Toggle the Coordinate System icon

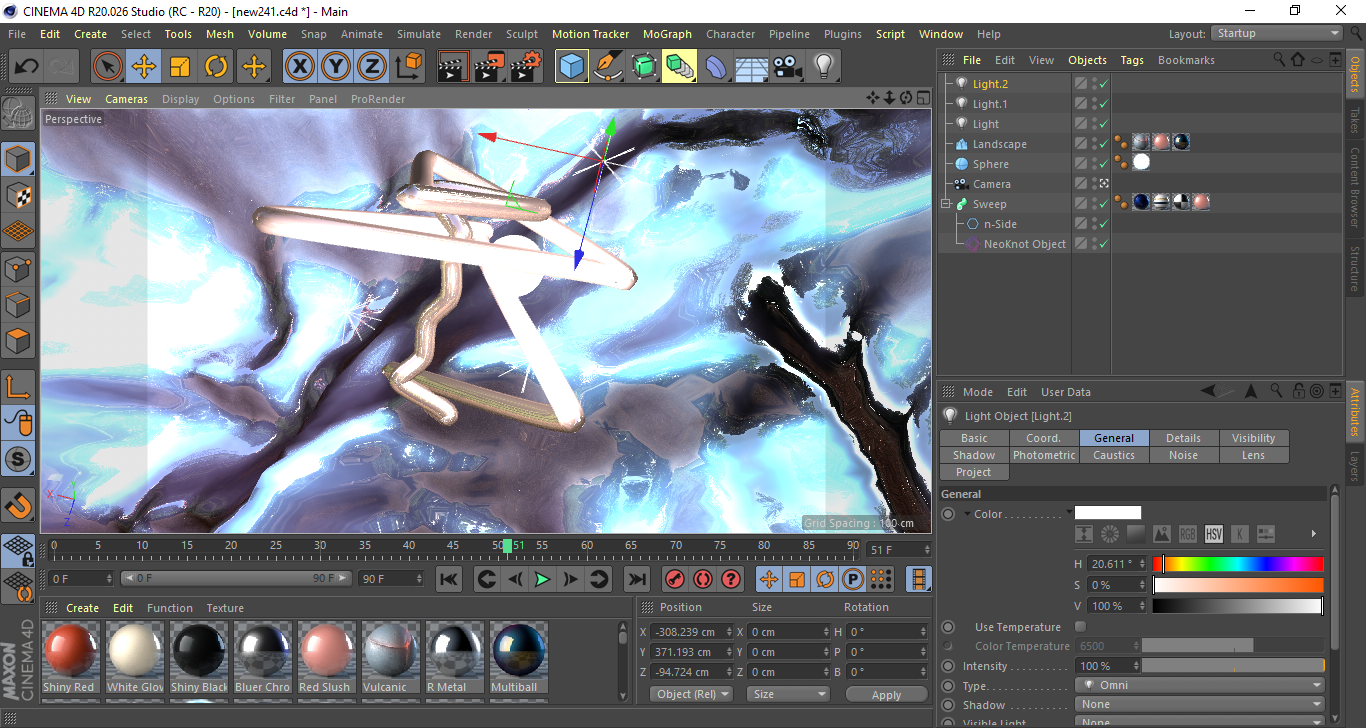tap(408, 67)
